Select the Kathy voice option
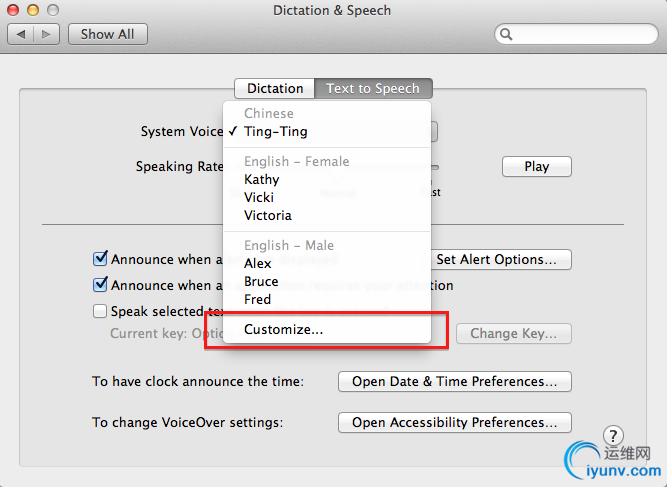The height and width of the screenshot is (487, 667). tap(262, 179)
